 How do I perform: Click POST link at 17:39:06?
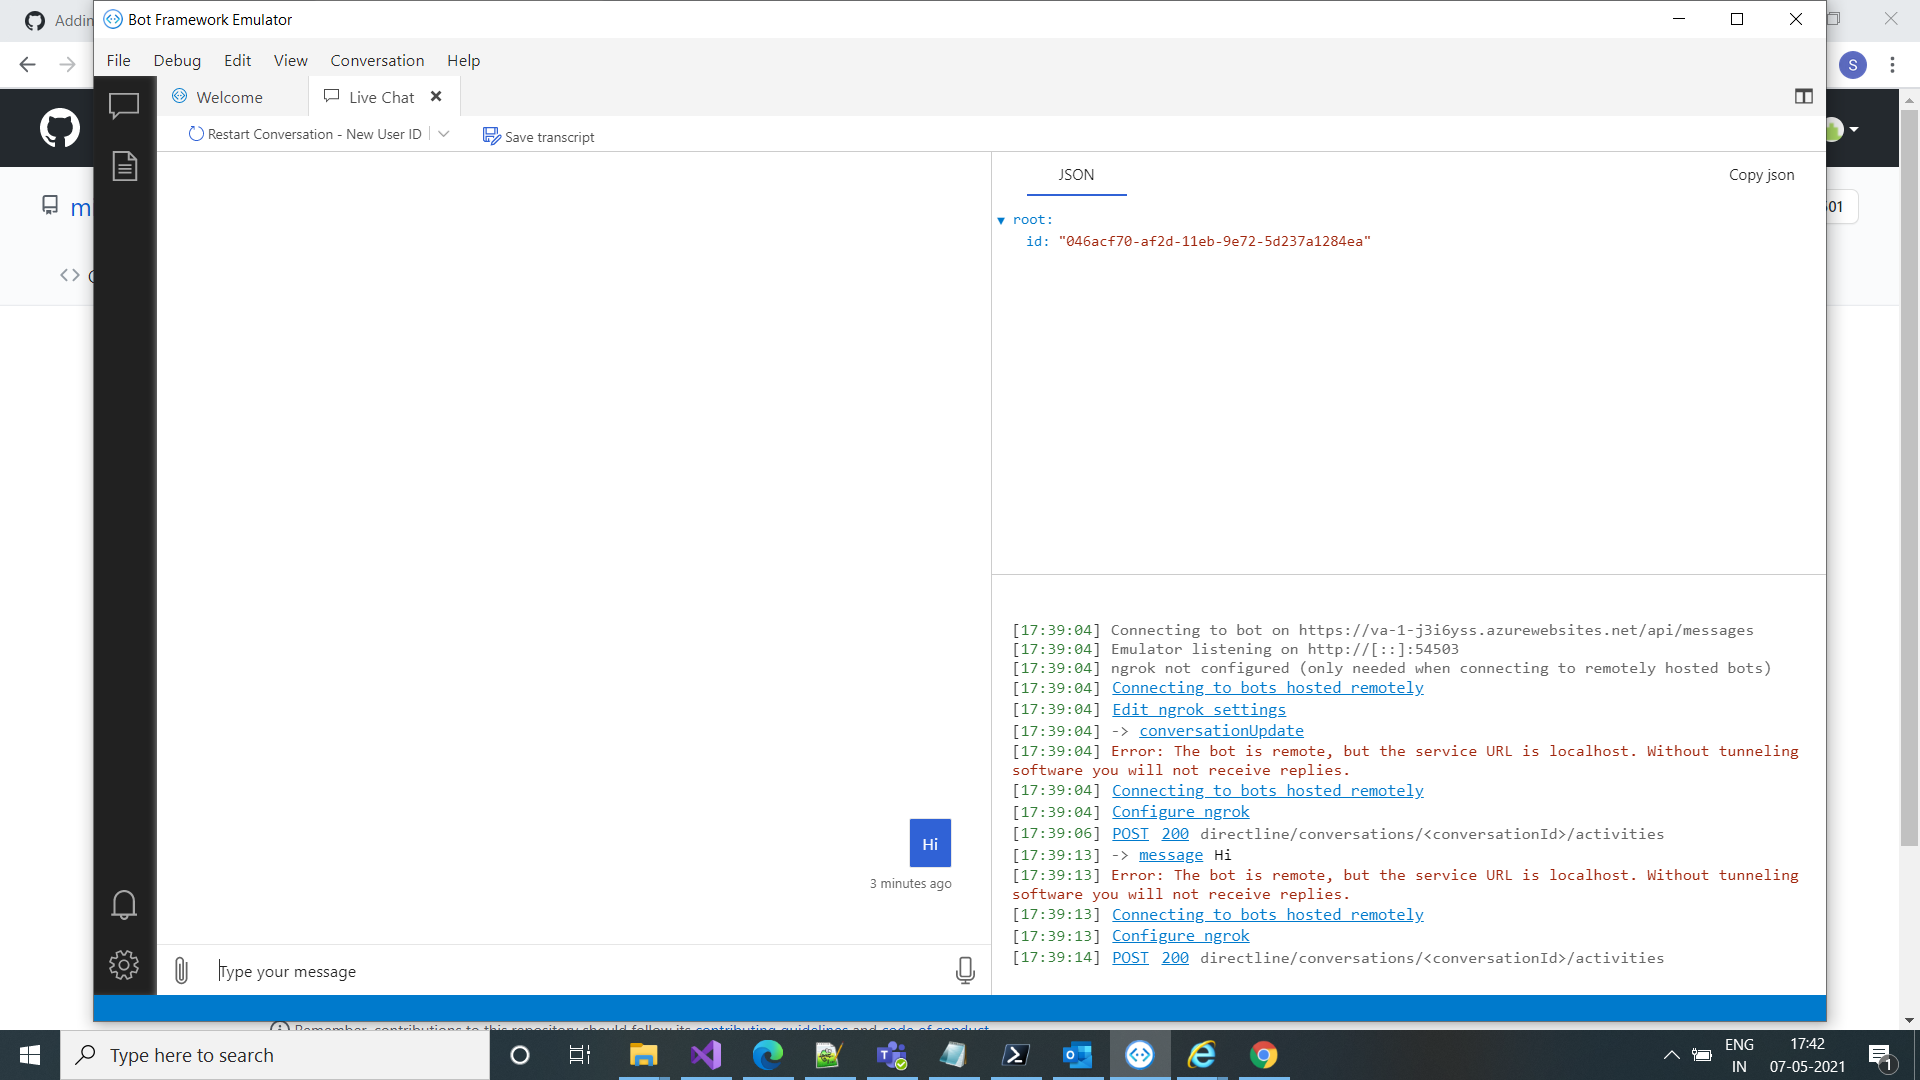[1130, 833]
